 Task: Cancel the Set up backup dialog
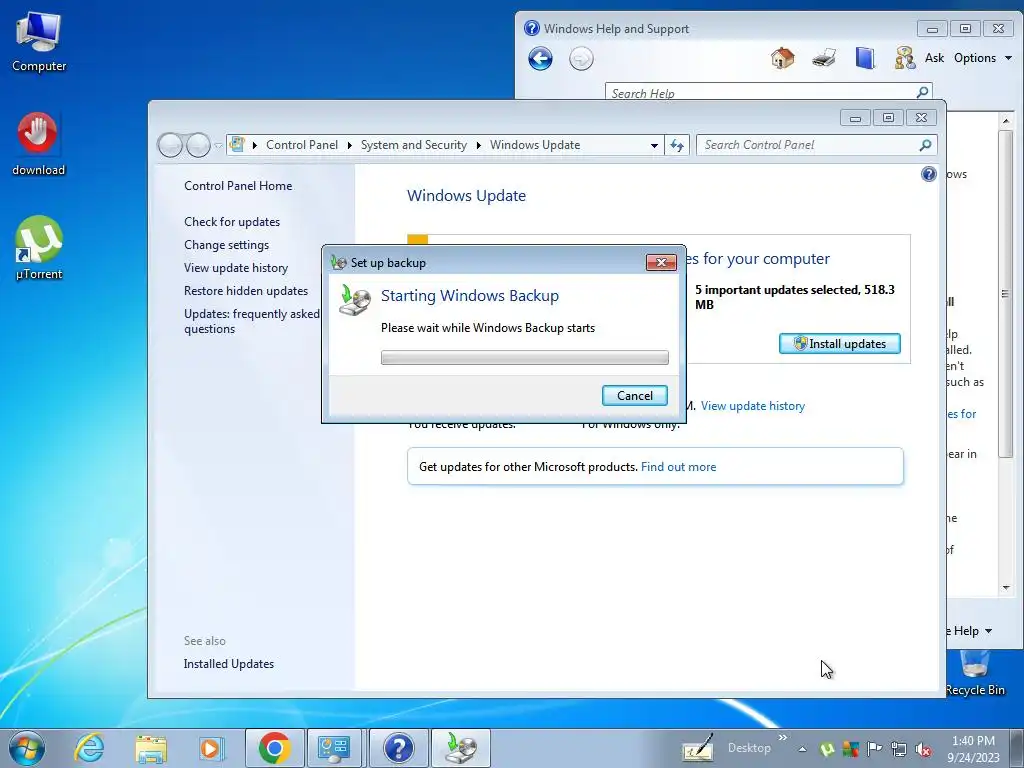tap(634, 396)
